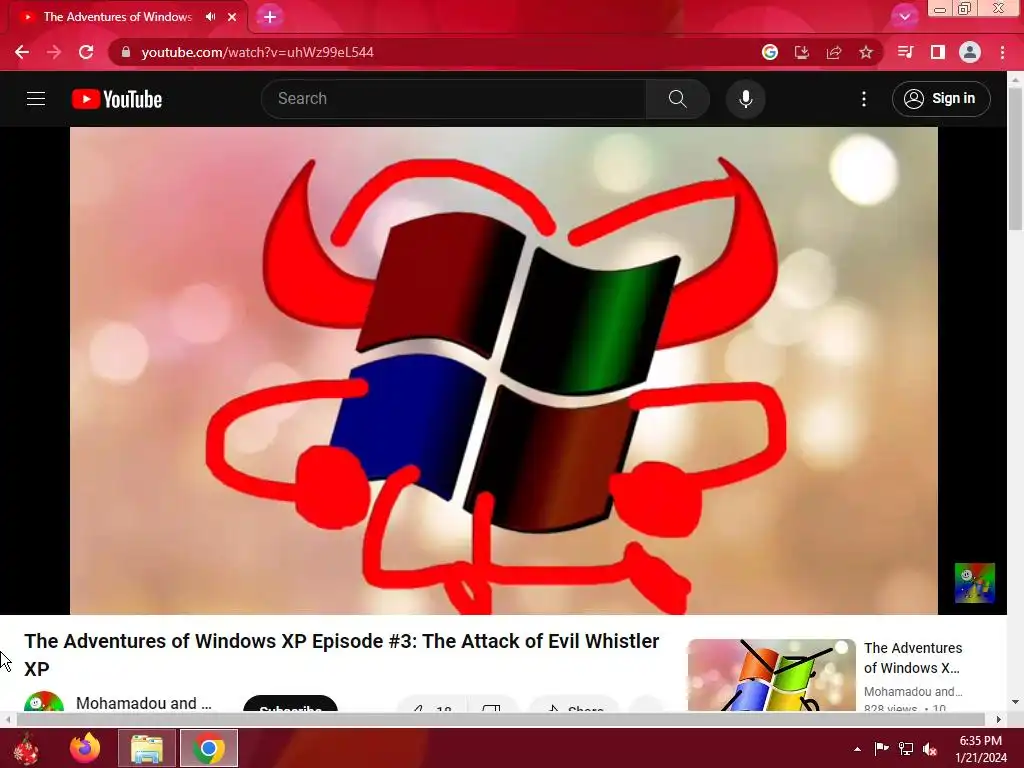This screenshot has height=768, width=1024.
Task: Open the recommended Windows XP video thumbnail
Action: [771, 675]
